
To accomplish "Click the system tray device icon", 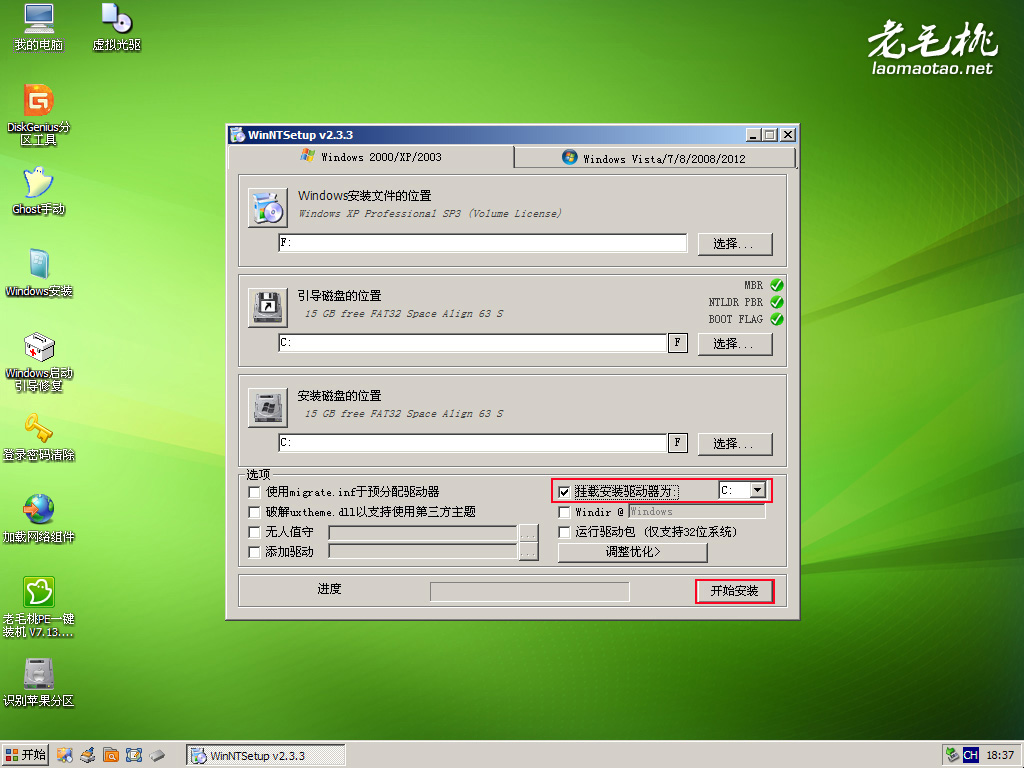I will click(x=953, y=755).
